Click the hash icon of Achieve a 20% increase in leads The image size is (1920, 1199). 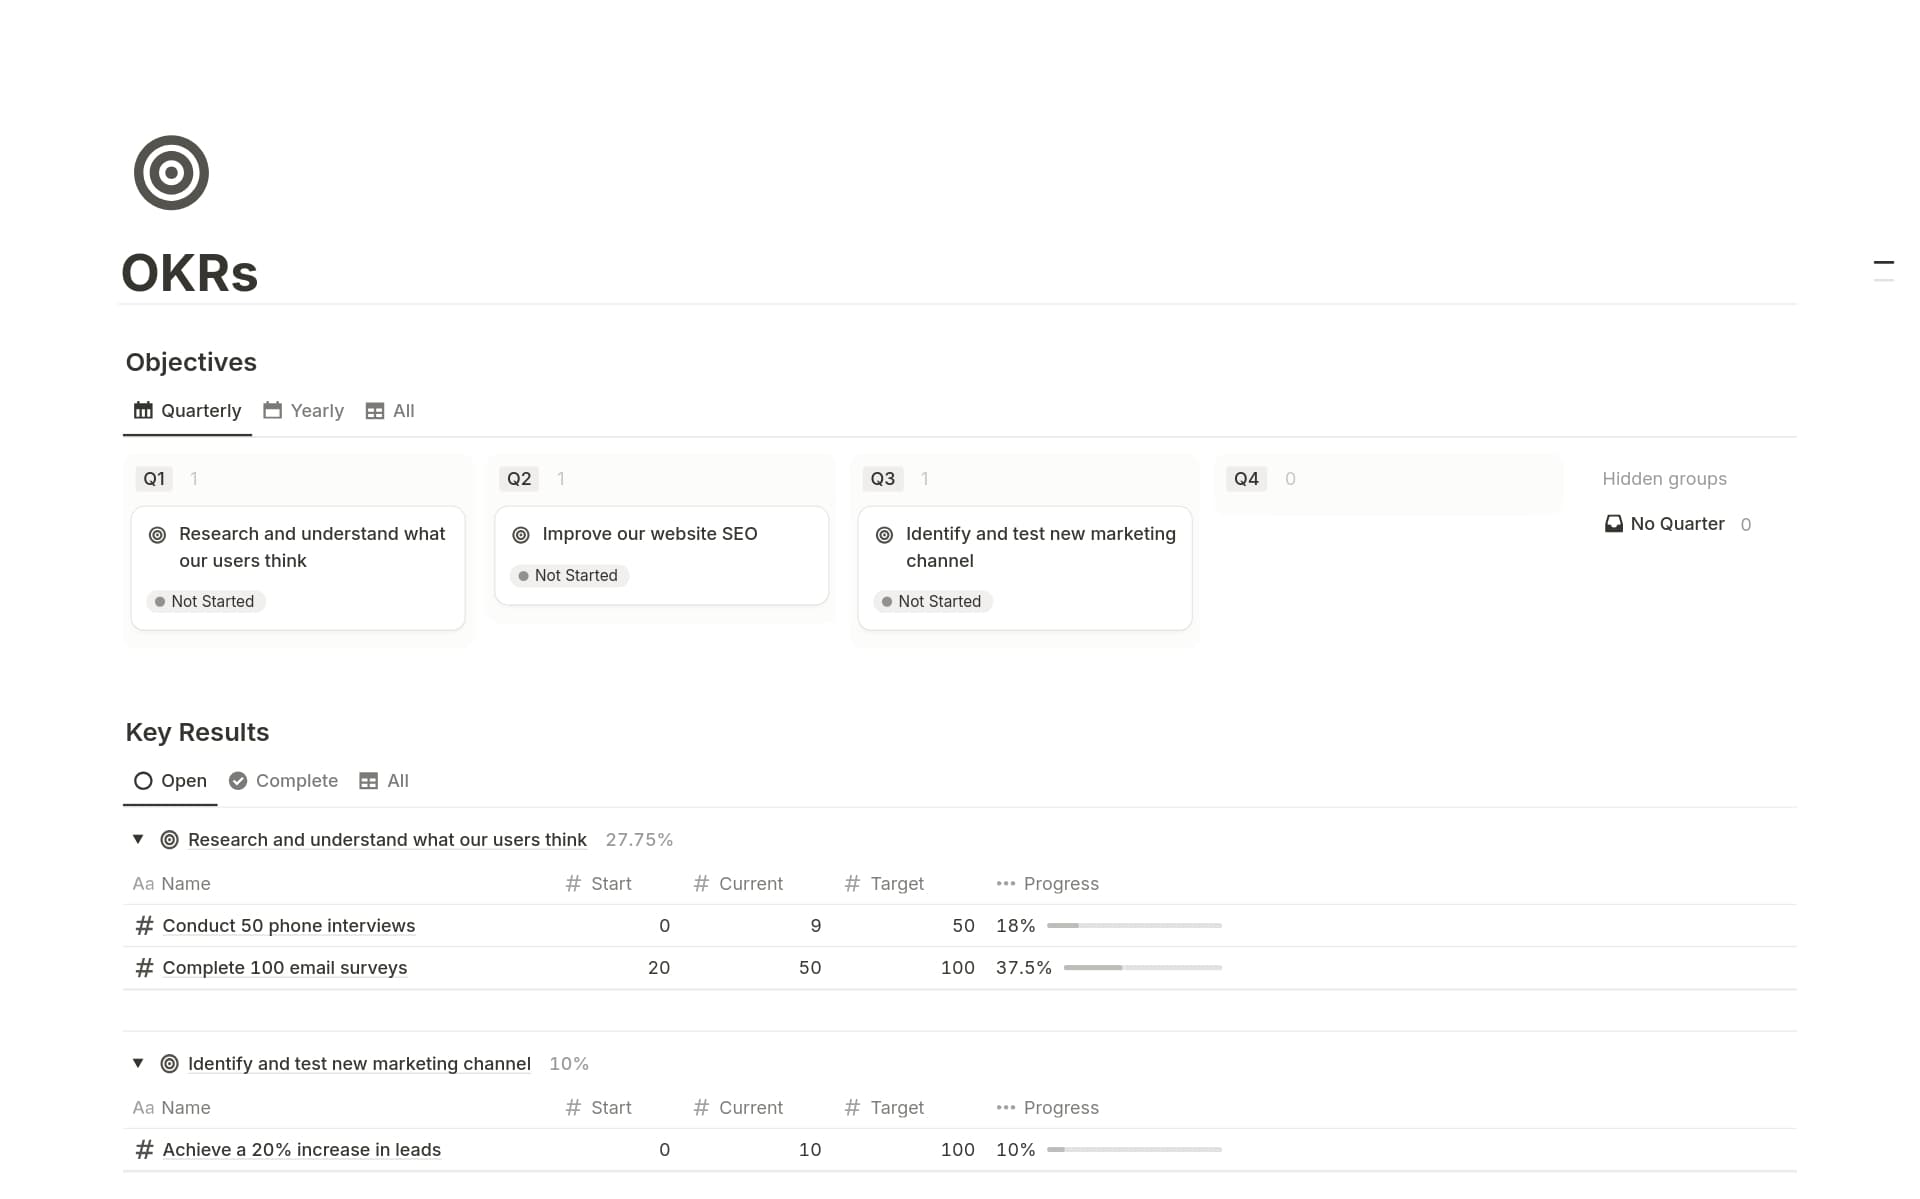pos(144,1150)
